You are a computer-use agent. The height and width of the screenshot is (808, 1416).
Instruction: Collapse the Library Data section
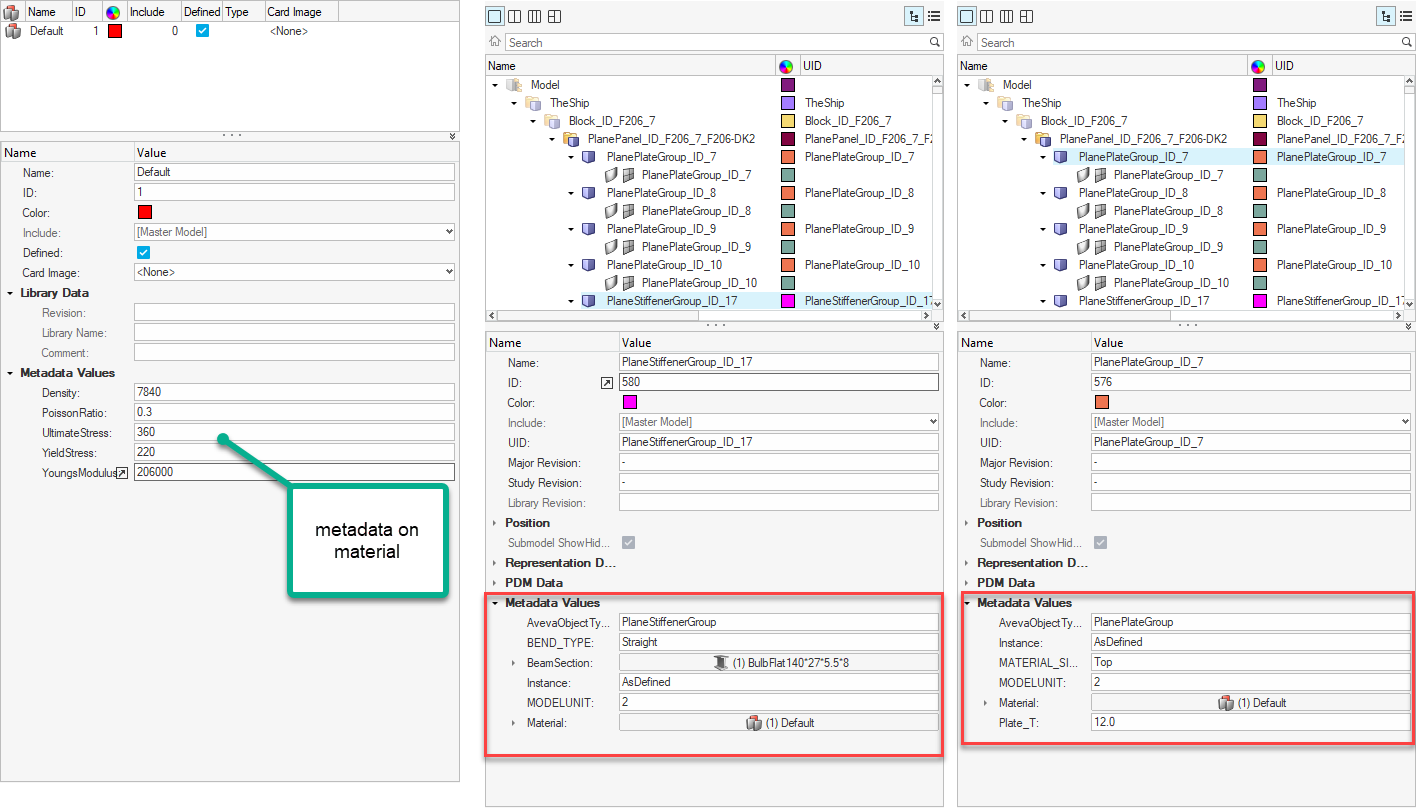pyautogui.click(x=10, y=293)
